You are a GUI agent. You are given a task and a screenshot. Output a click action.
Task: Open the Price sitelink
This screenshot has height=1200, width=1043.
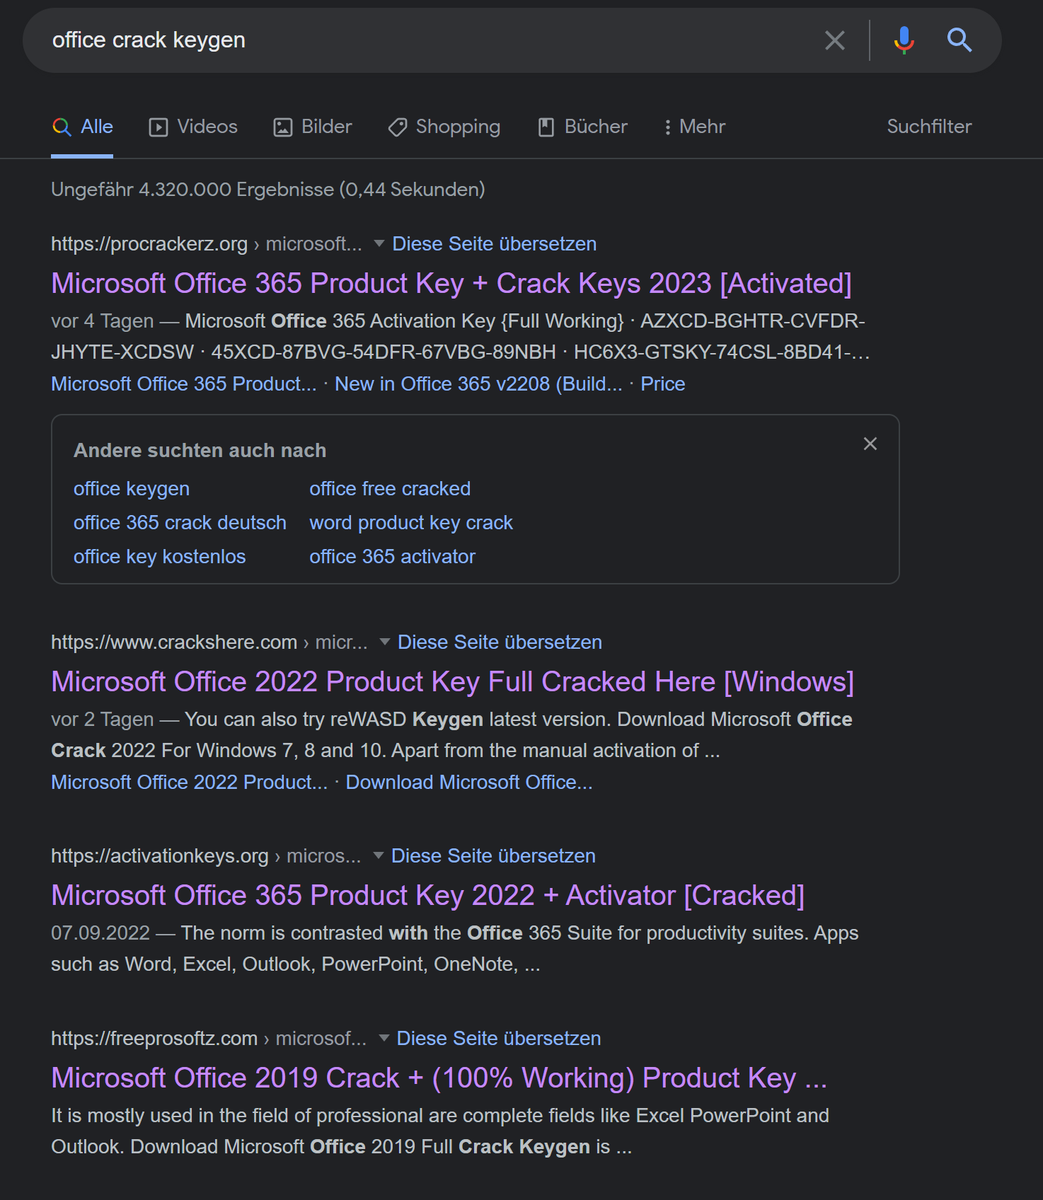click(x=663, y=384)
